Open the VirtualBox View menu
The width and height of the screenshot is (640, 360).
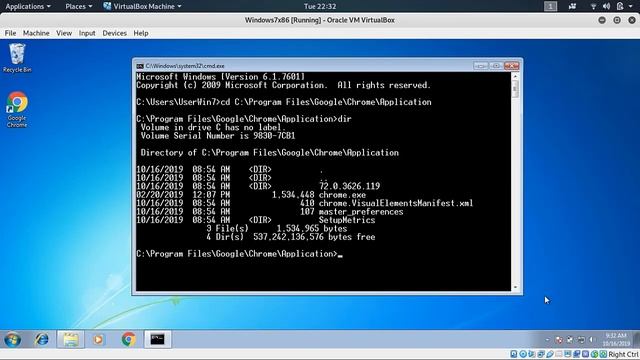pos(64,33)
